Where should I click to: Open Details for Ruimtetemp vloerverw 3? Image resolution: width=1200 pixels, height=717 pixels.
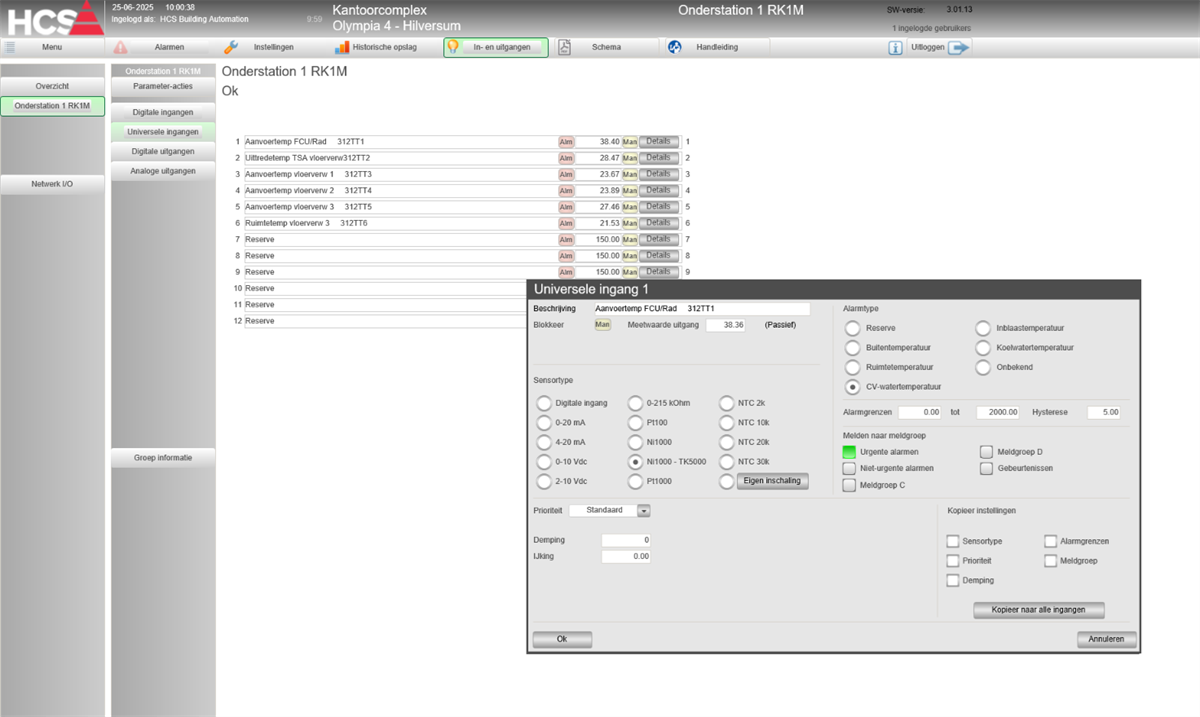(x=659, y=223)
